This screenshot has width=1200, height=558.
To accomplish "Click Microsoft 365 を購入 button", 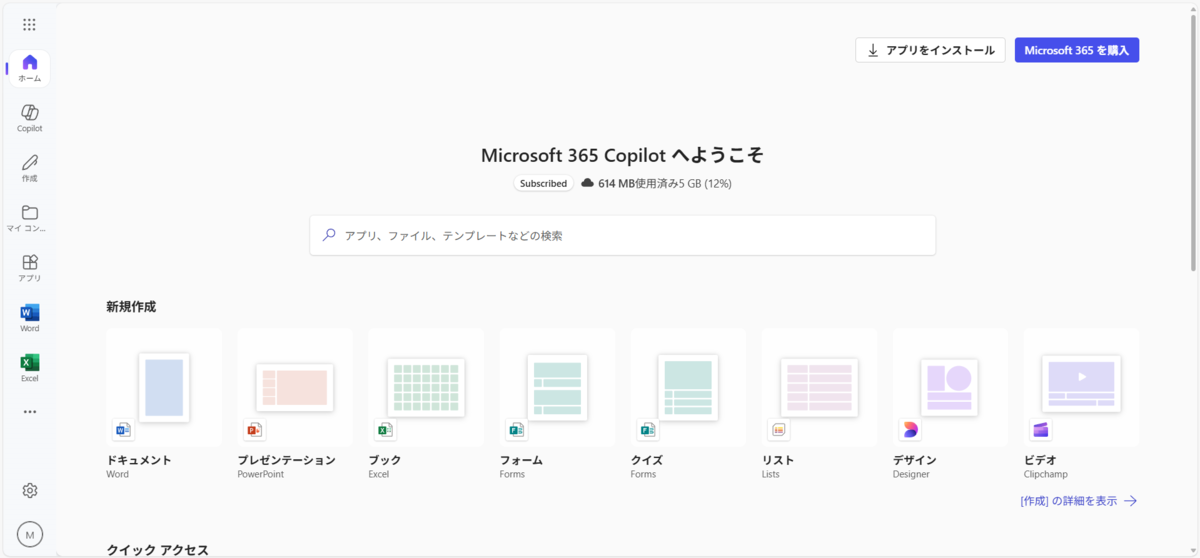I will click(x=1077, y=50).
